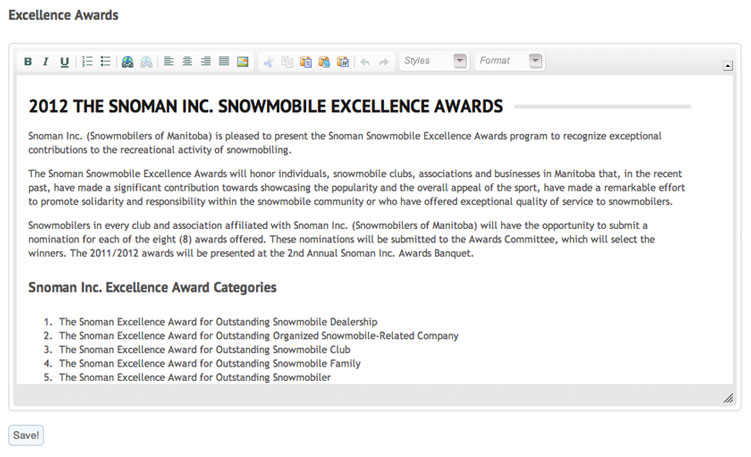Click paragraph beginning 'Snowmobilers in every club'
The image size is (751, 457).
point(341,239)
